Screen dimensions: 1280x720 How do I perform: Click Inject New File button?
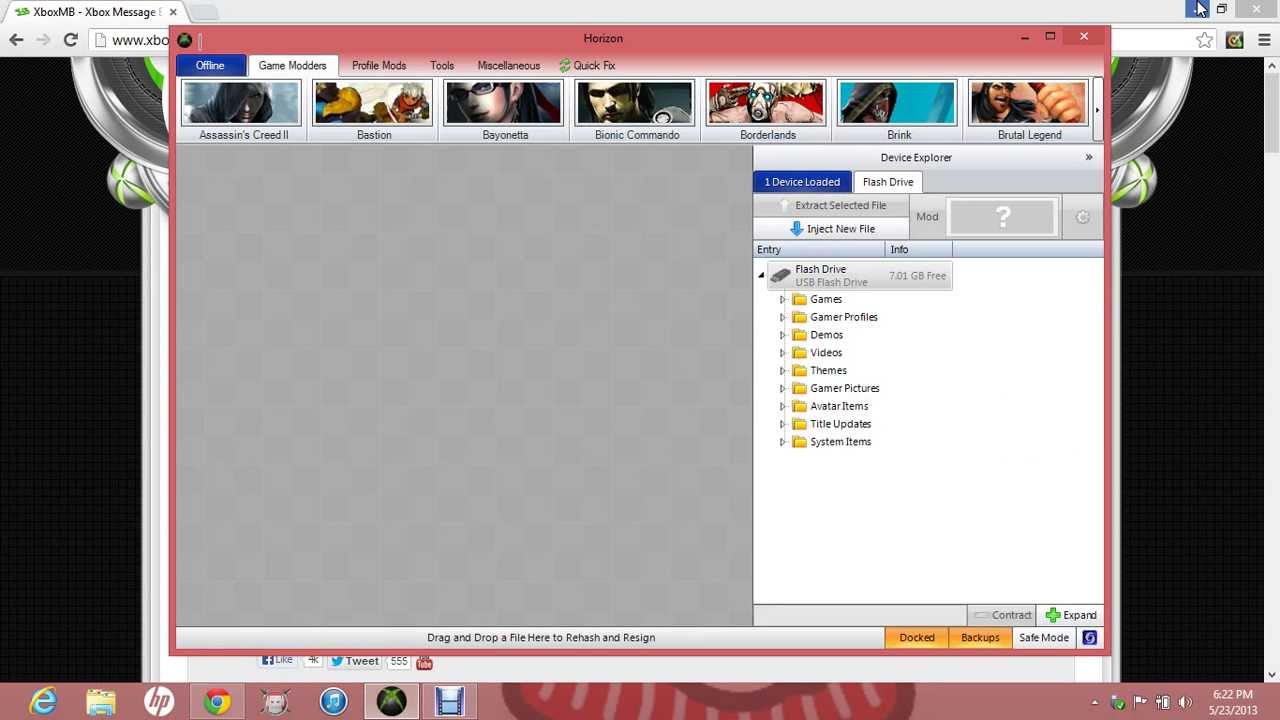[x=832, y=229]
